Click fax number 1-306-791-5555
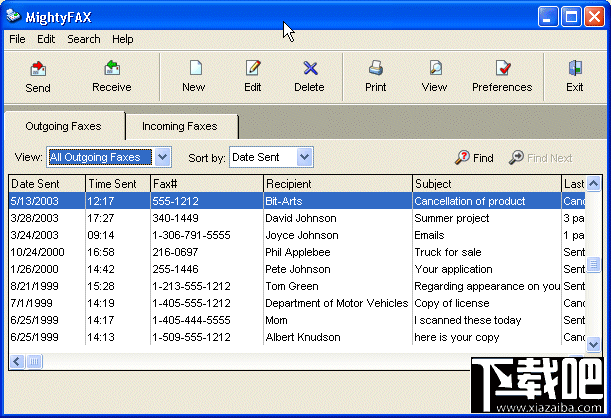 click(x=191, y=235)
